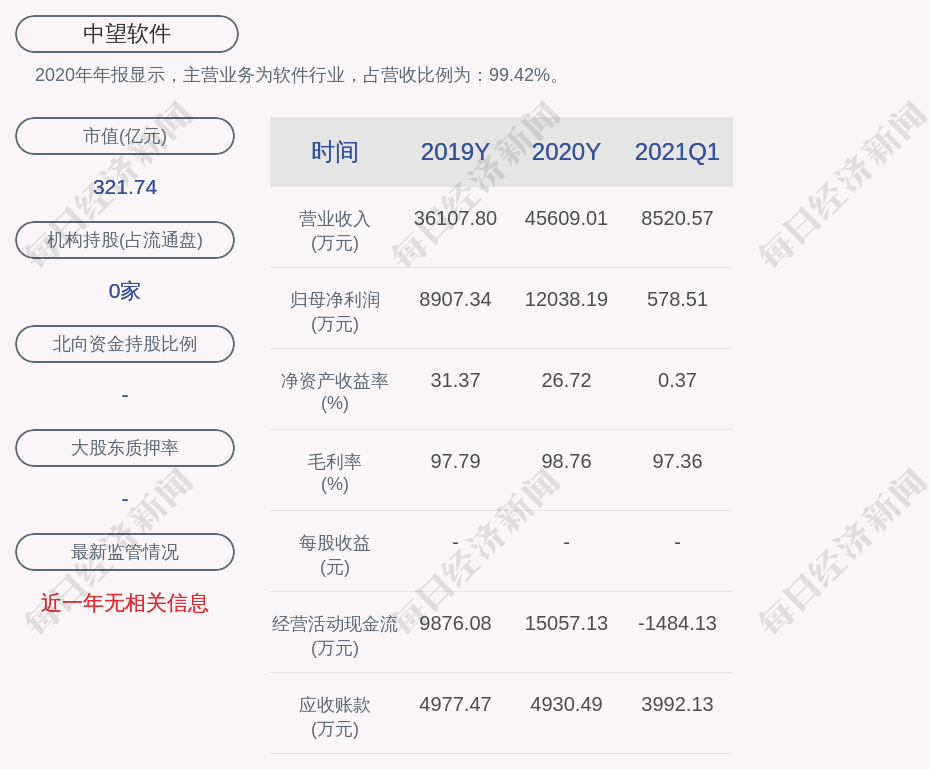Open the 最新监管情况 pill
Image resolution: width=930 pixels, height=769 pixels.
coord(125,552)
